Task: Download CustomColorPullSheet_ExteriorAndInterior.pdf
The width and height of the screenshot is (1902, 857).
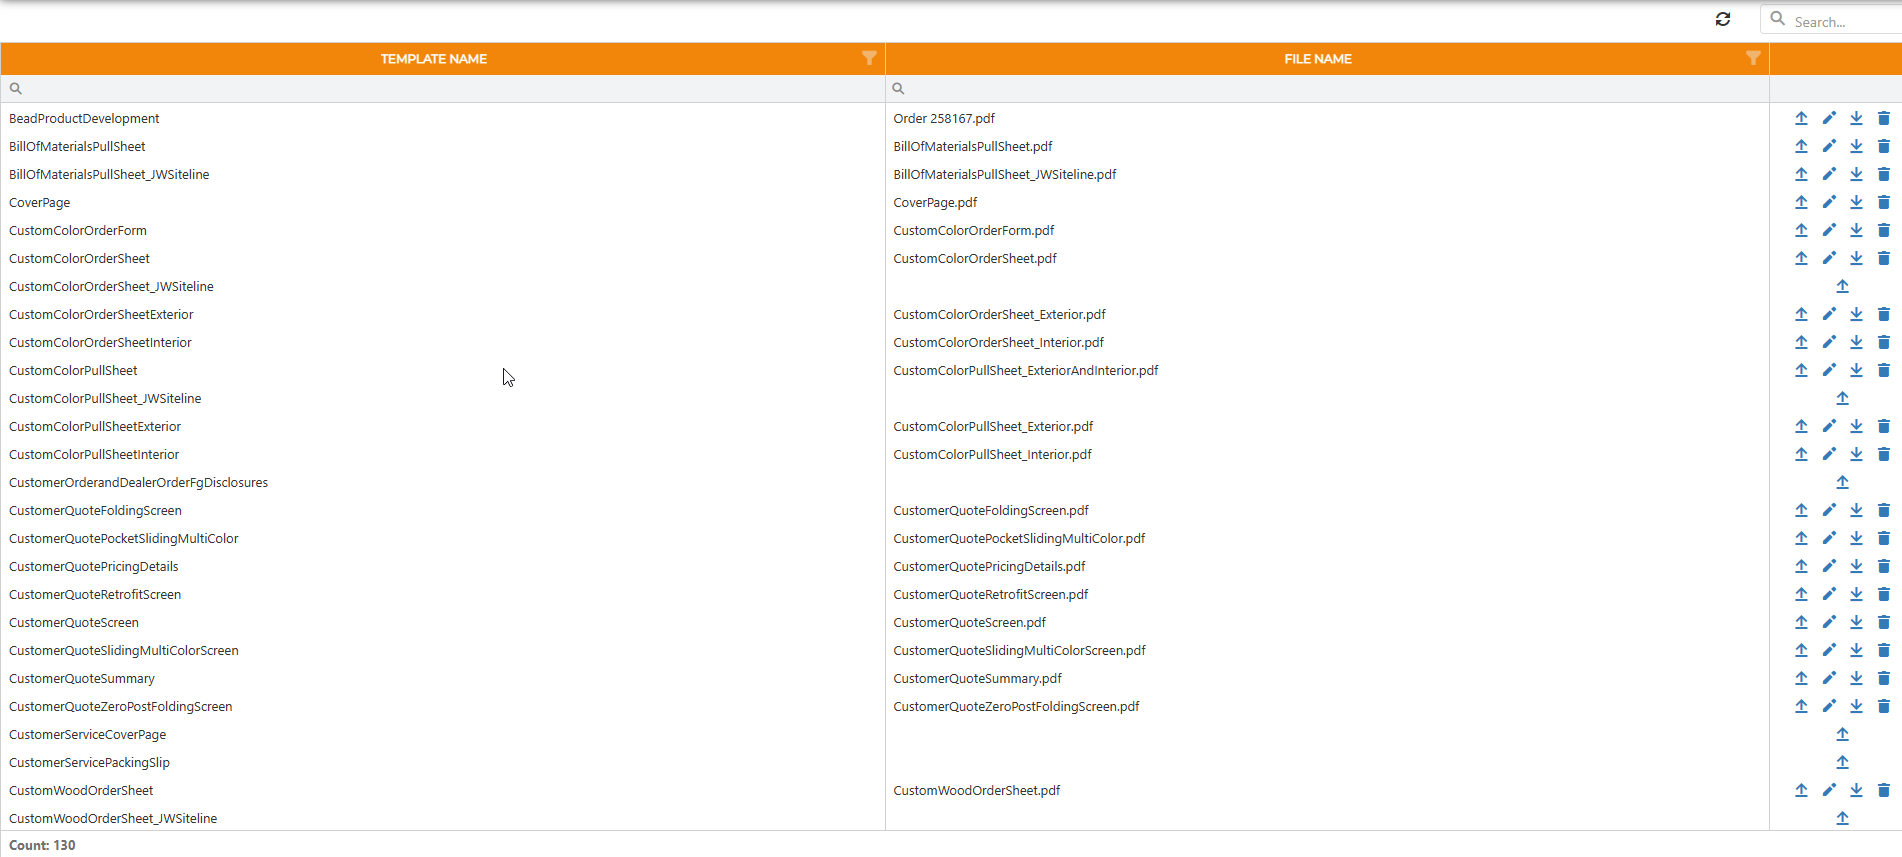Action: [x=1856, y=370]
